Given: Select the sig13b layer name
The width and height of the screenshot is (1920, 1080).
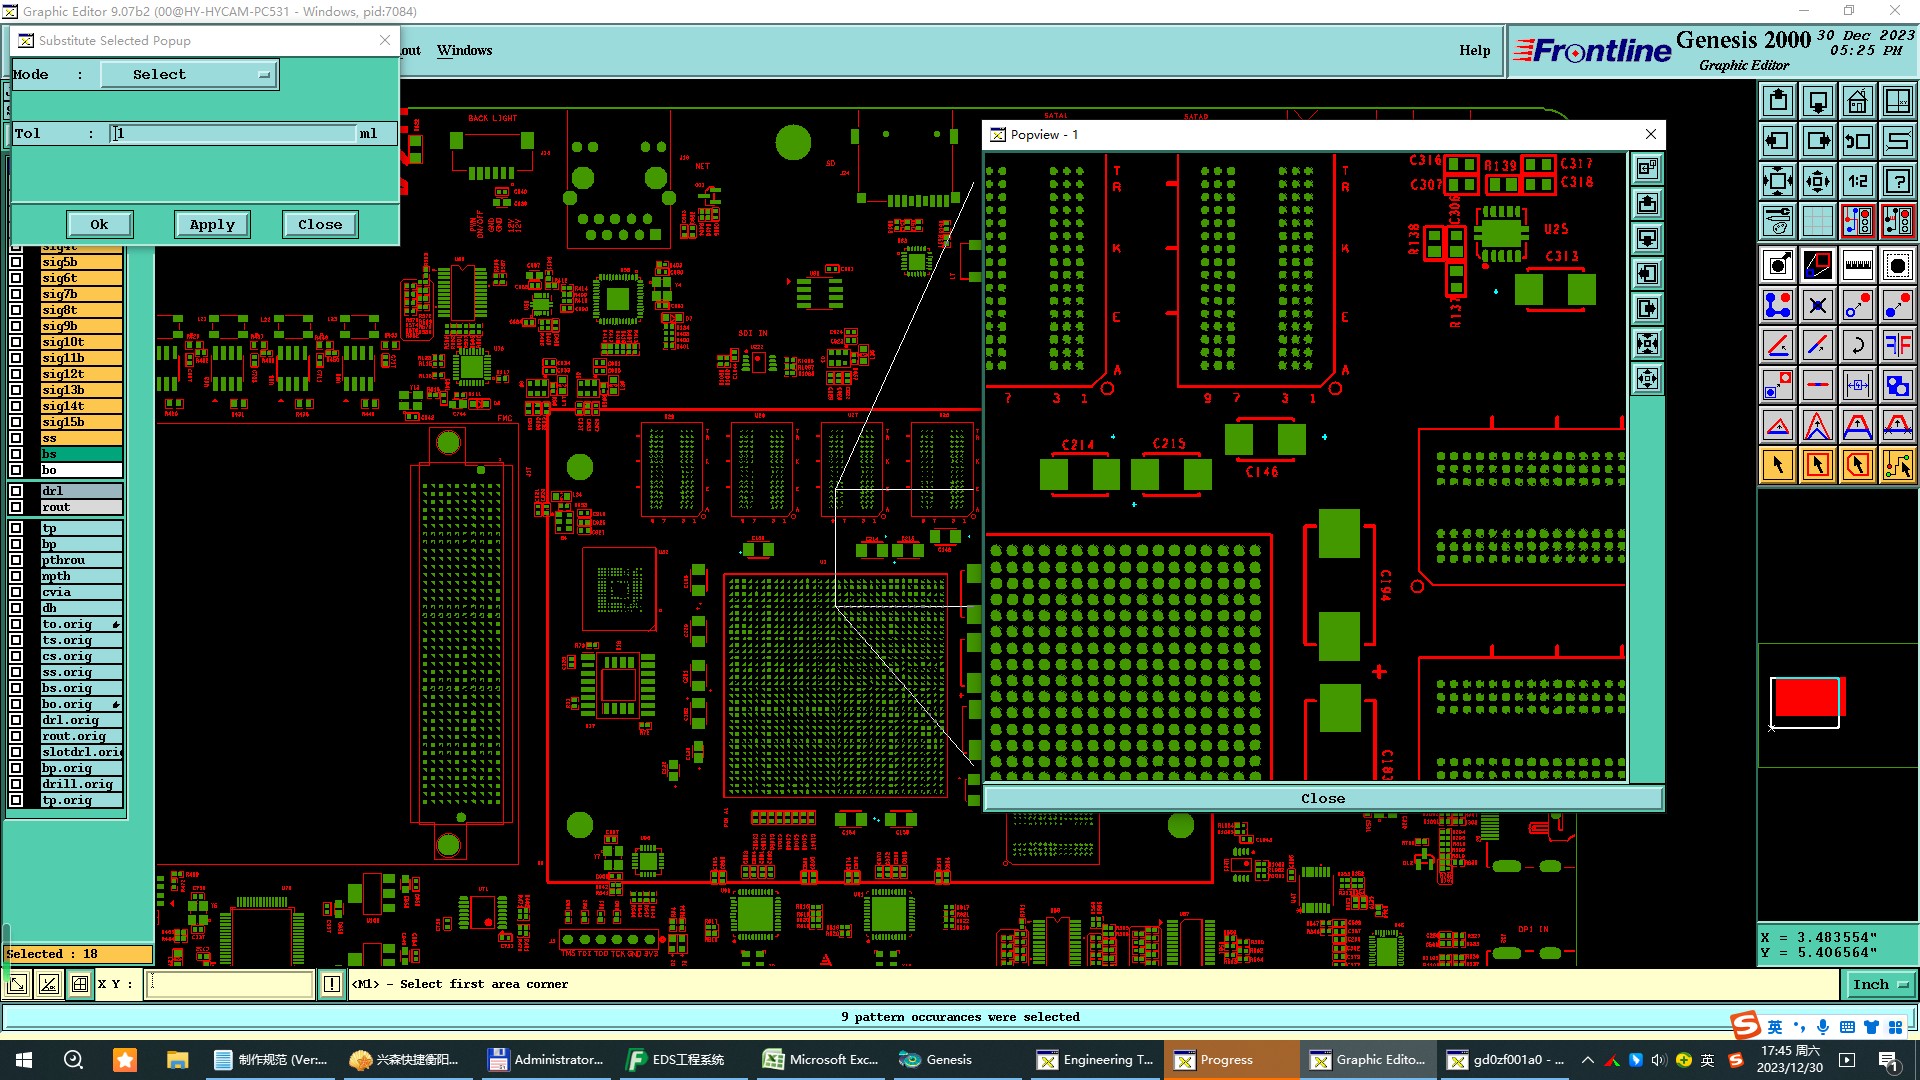Looking at the screenshot, I should click(x=81, y=390).
